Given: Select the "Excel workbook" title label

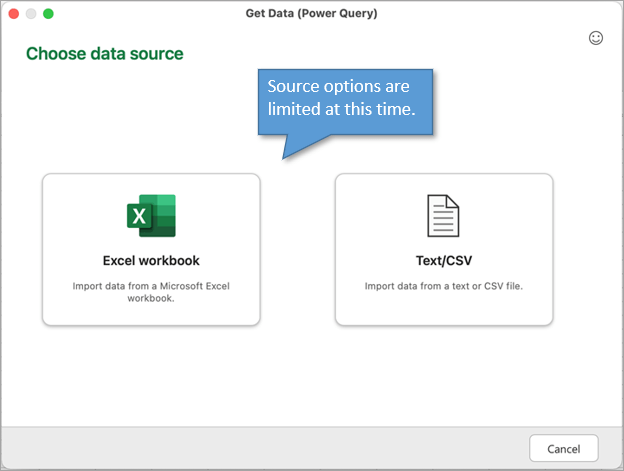Looking at the screenshot, I should [151, 261].
